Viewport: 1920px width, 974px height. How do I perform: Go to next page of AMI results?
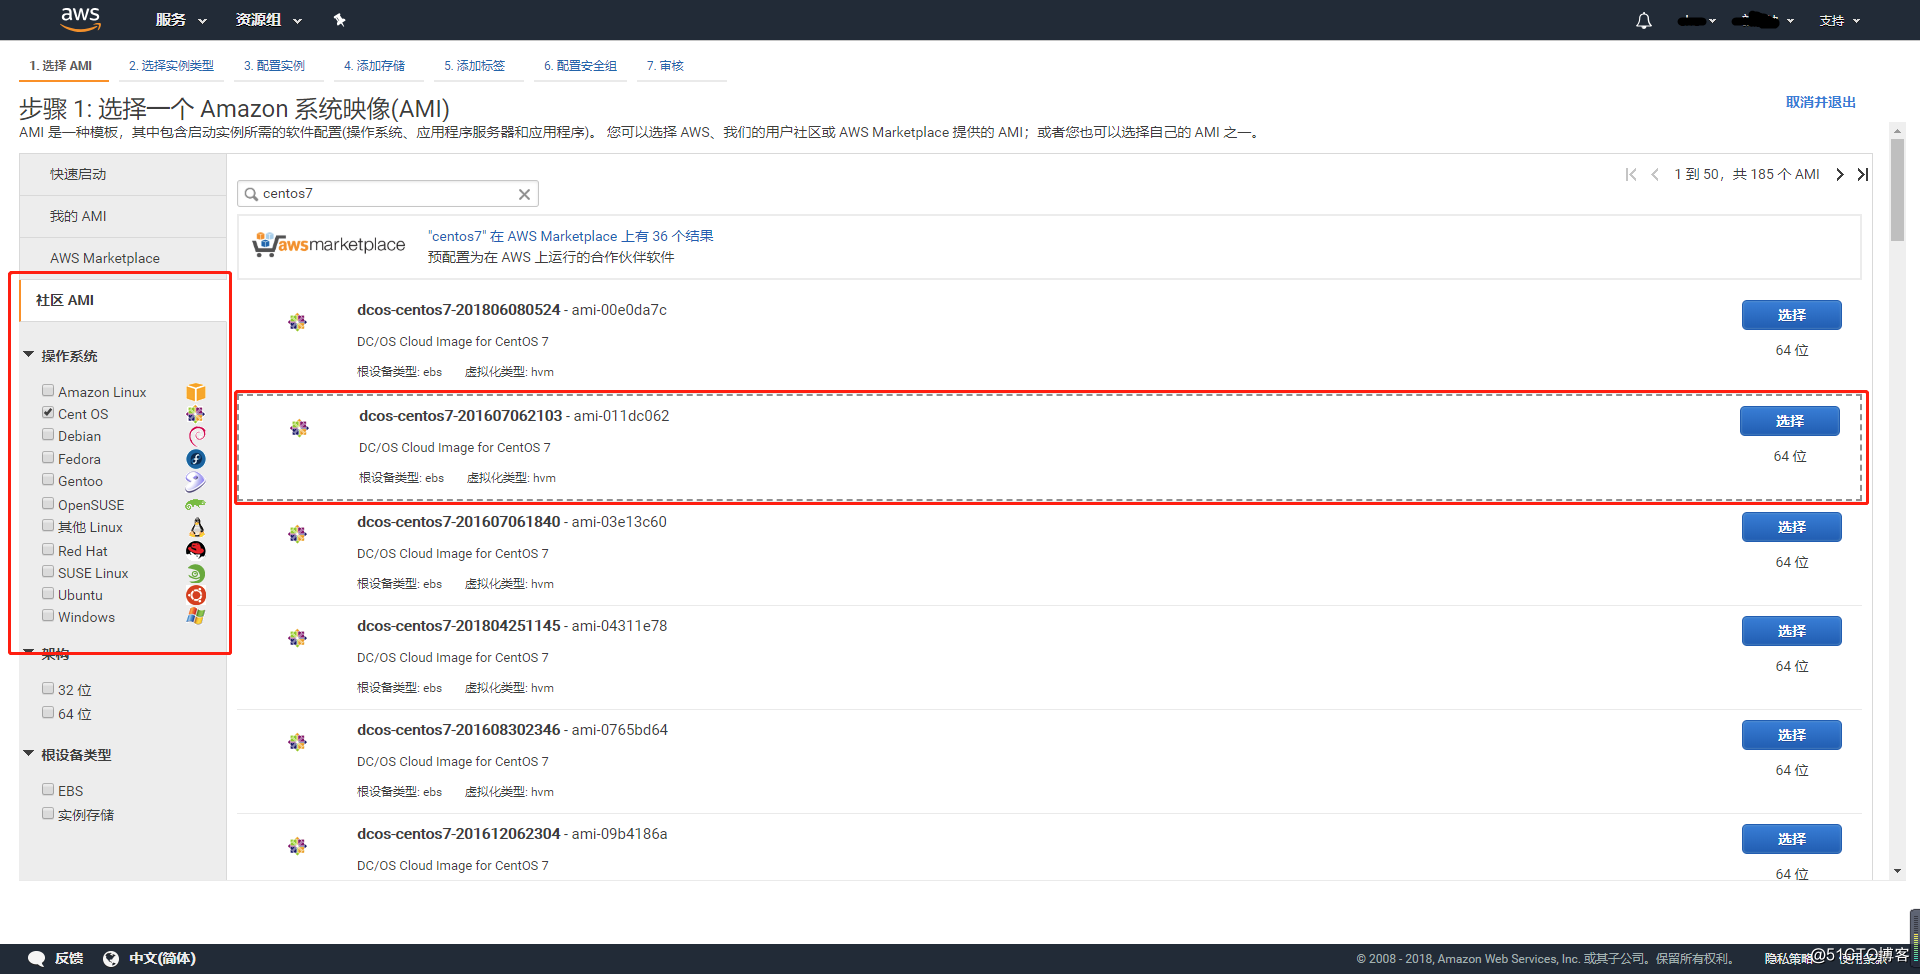pos(1839,174)
